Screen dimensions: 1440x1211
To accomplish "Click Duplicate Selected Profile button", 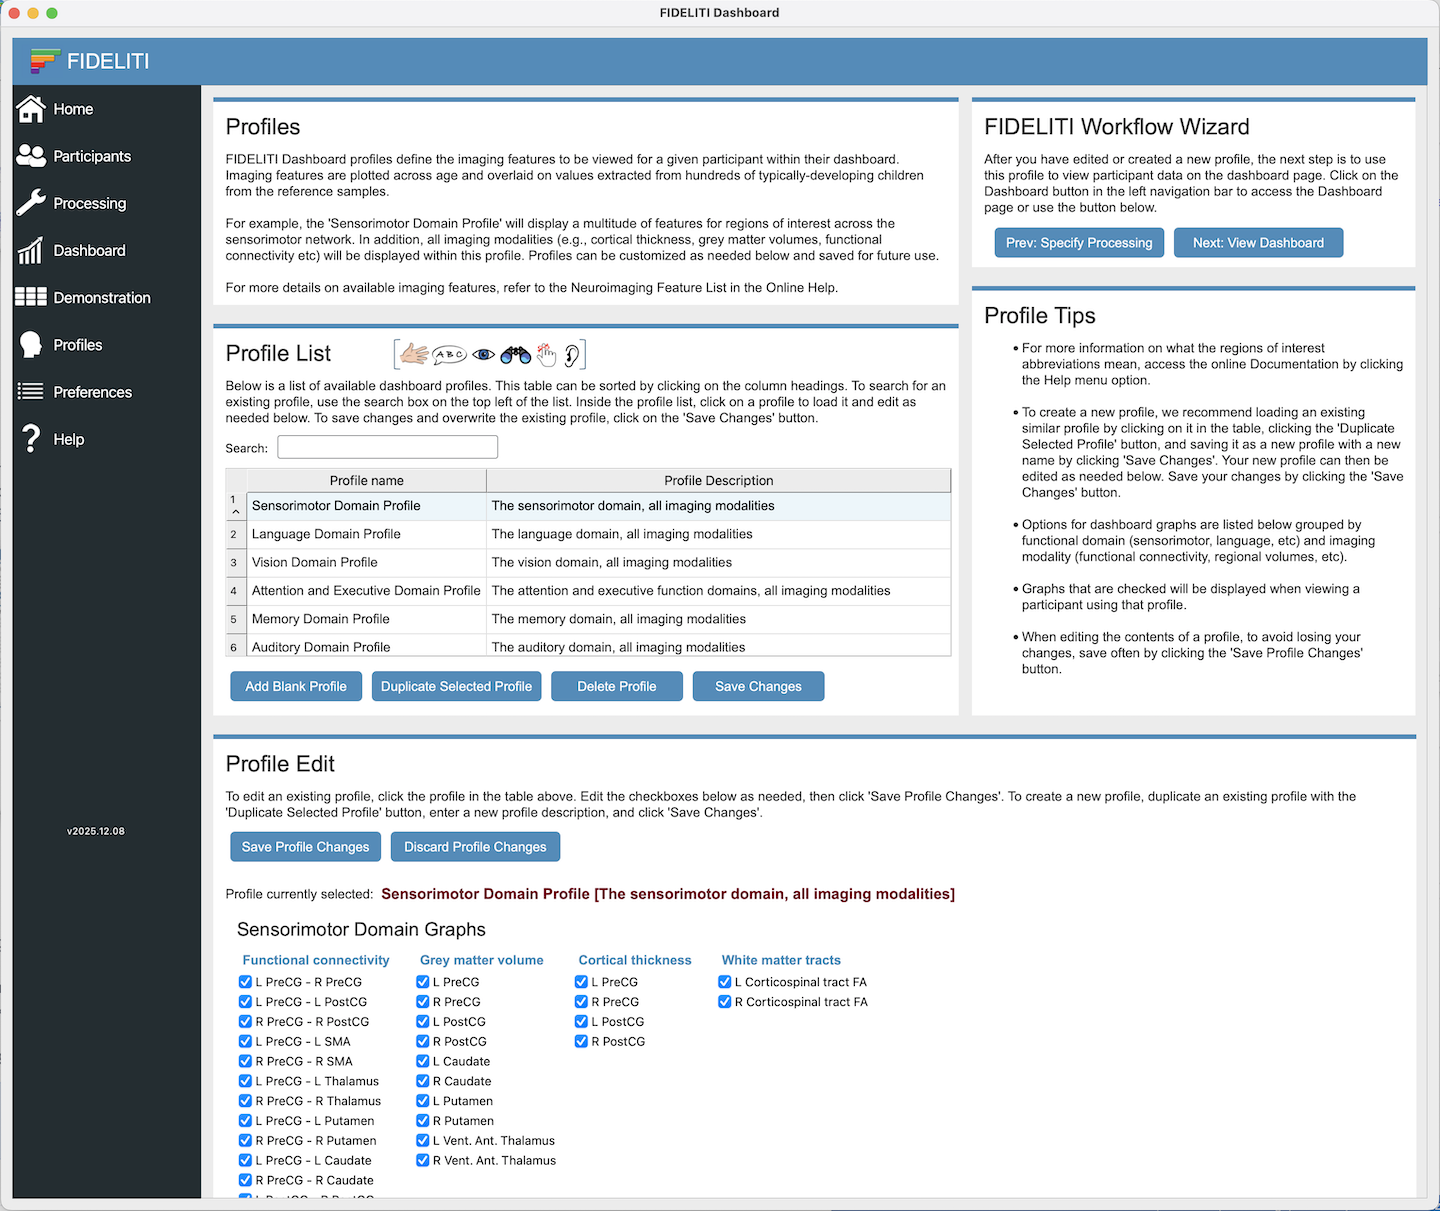I will (456, 686).
